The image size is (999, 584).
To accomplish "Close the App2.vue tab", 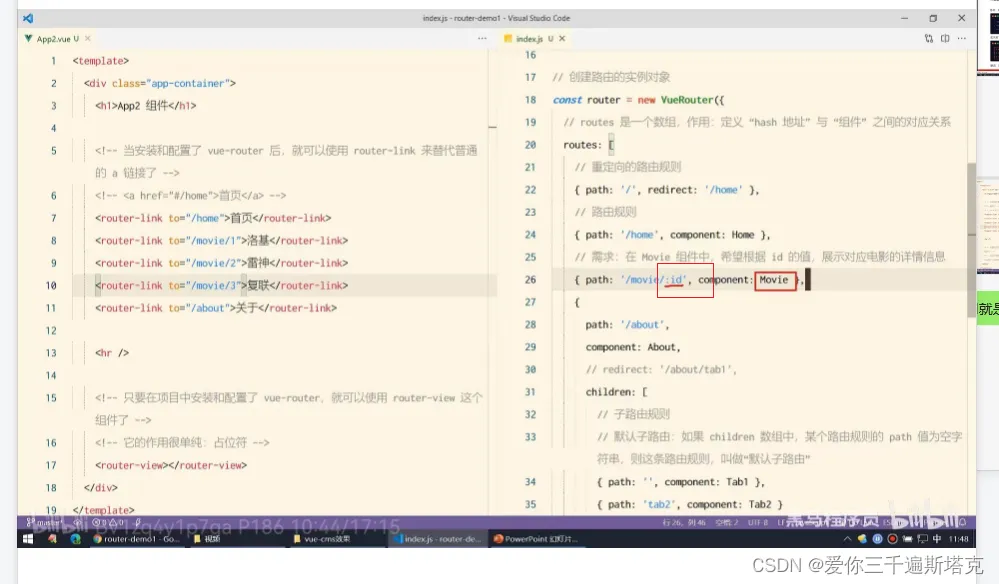I will tap(88, 39).
